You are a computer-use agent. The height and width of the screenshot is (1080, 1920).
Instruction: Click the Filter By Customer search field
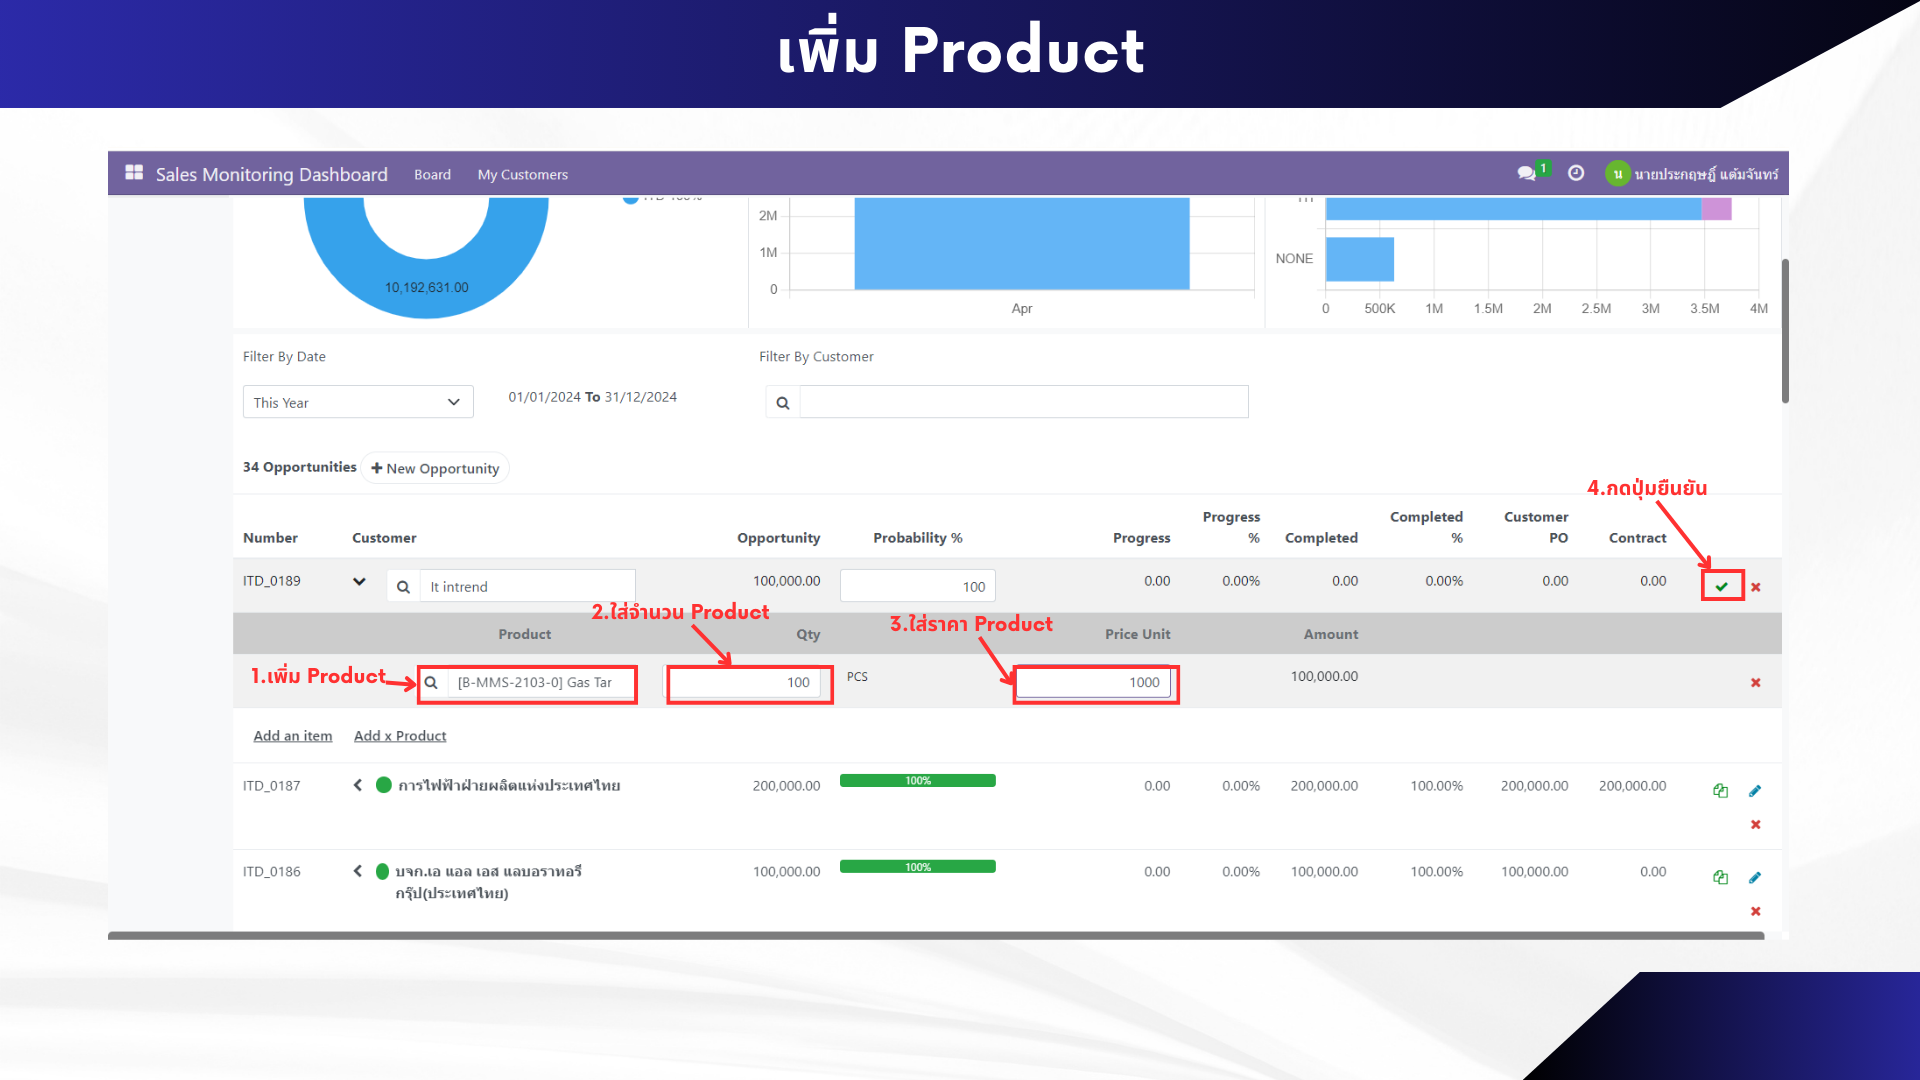pos(1023,402)
